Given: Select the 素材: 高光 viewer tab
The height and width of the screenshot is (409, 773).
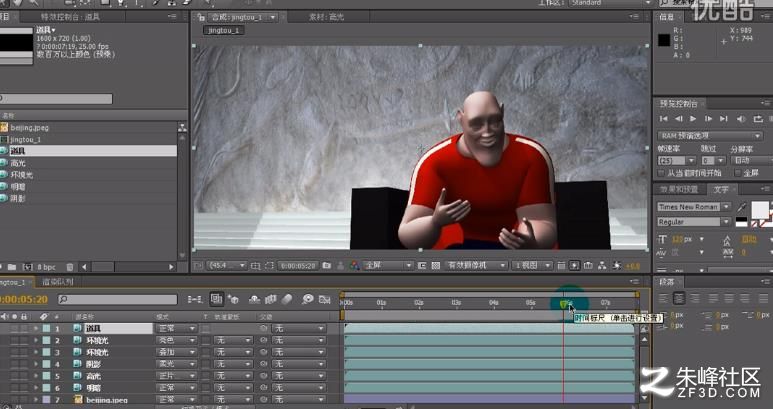Looking at the screenshot, I should click(x=326, y=17).
